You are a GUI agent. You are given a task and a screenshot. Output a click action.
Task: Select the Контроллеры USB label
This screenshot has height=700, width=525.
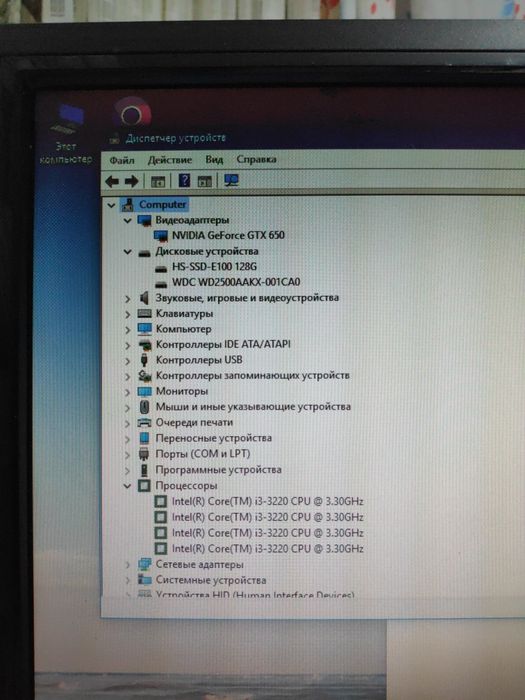tap(199, 360)
